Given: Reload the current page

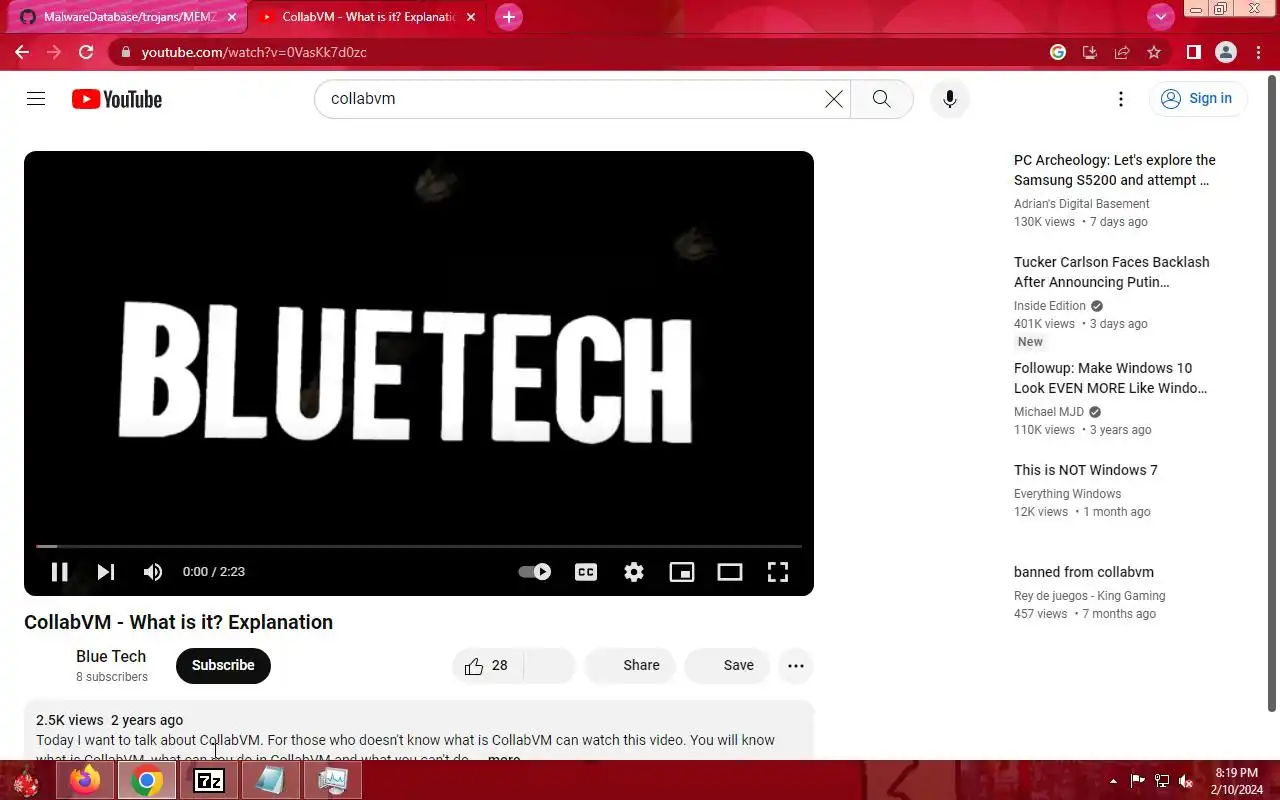Looking at the screenshot, I should 86,52.
